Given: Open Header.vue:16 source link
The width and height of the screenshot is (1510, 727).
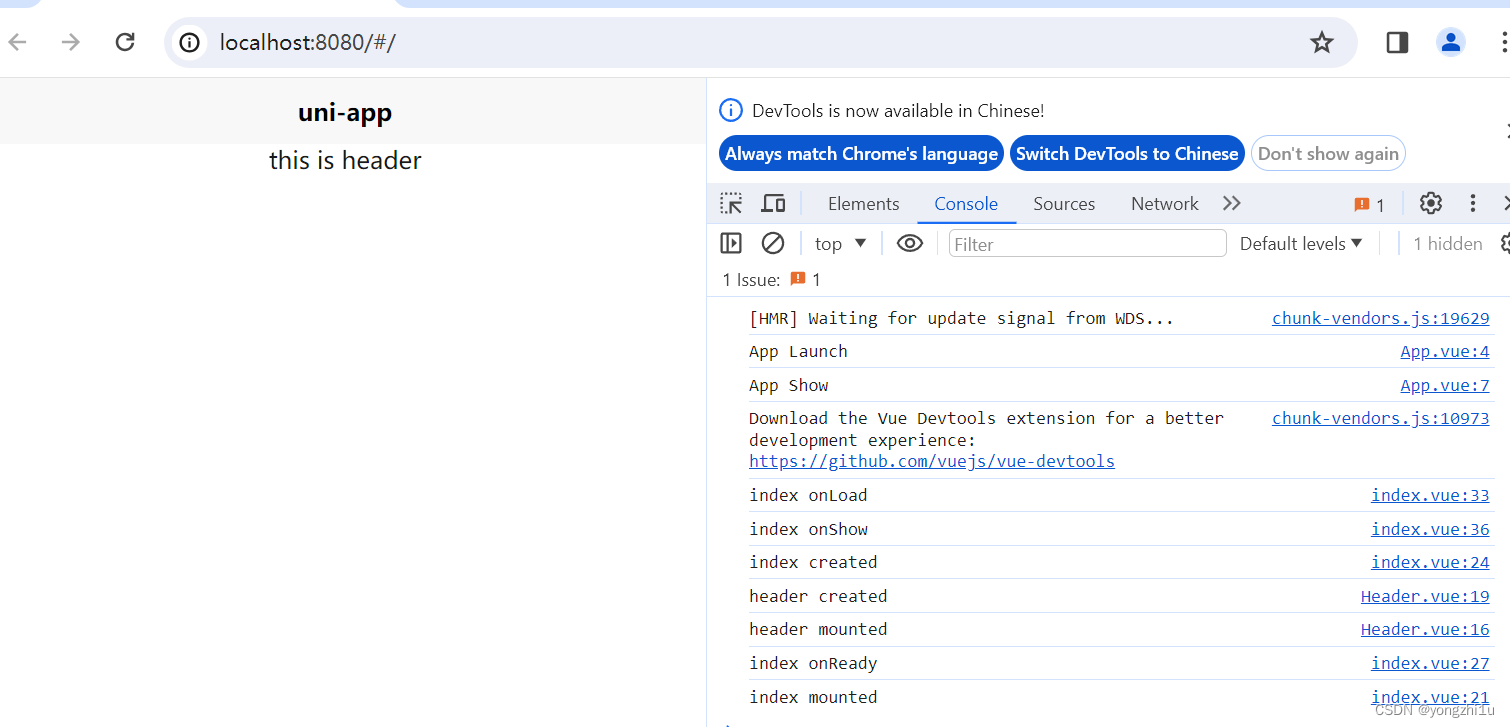Looking at the screenshot, I should point(1425,629).
